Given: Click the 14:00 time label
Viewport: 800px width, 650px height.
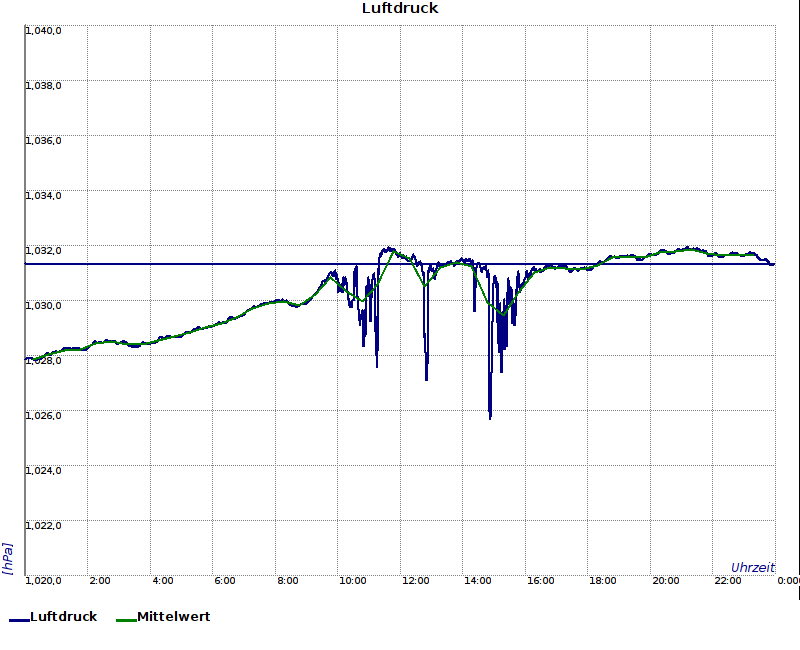Looking at the screenshot, I should 478,581.
